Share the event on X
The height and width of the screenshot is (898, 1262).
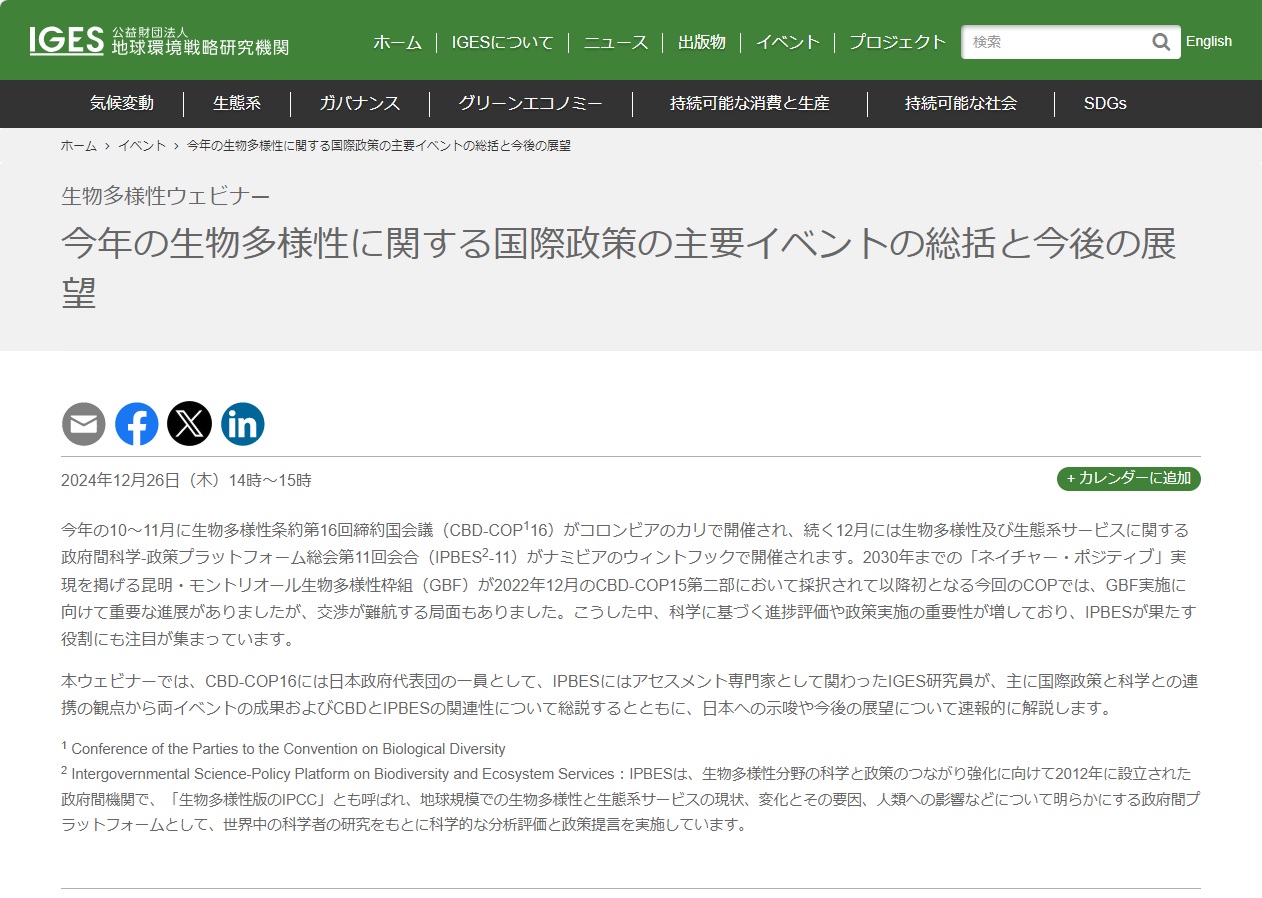(x=190, y=424)
